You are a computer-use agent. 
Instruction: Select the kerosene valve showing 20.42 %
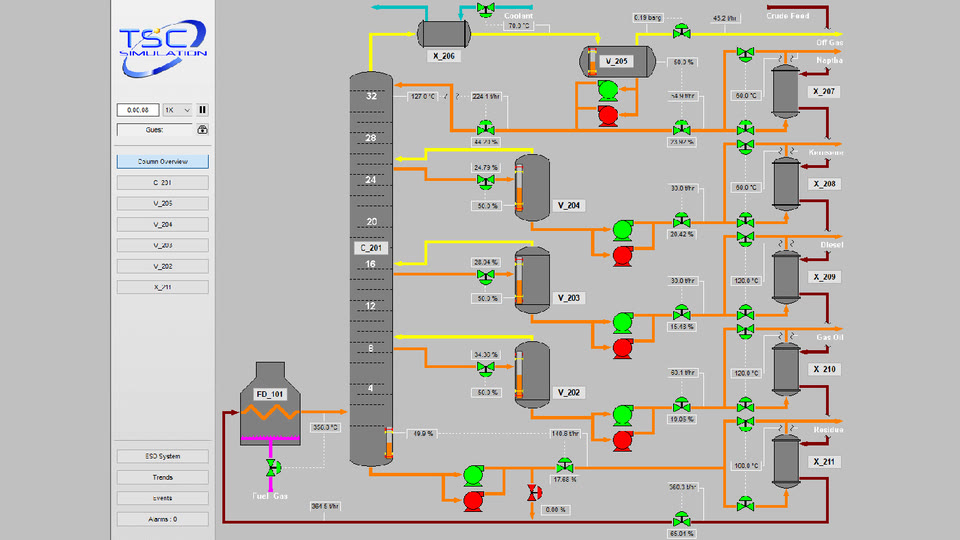[x=681, y=220]
